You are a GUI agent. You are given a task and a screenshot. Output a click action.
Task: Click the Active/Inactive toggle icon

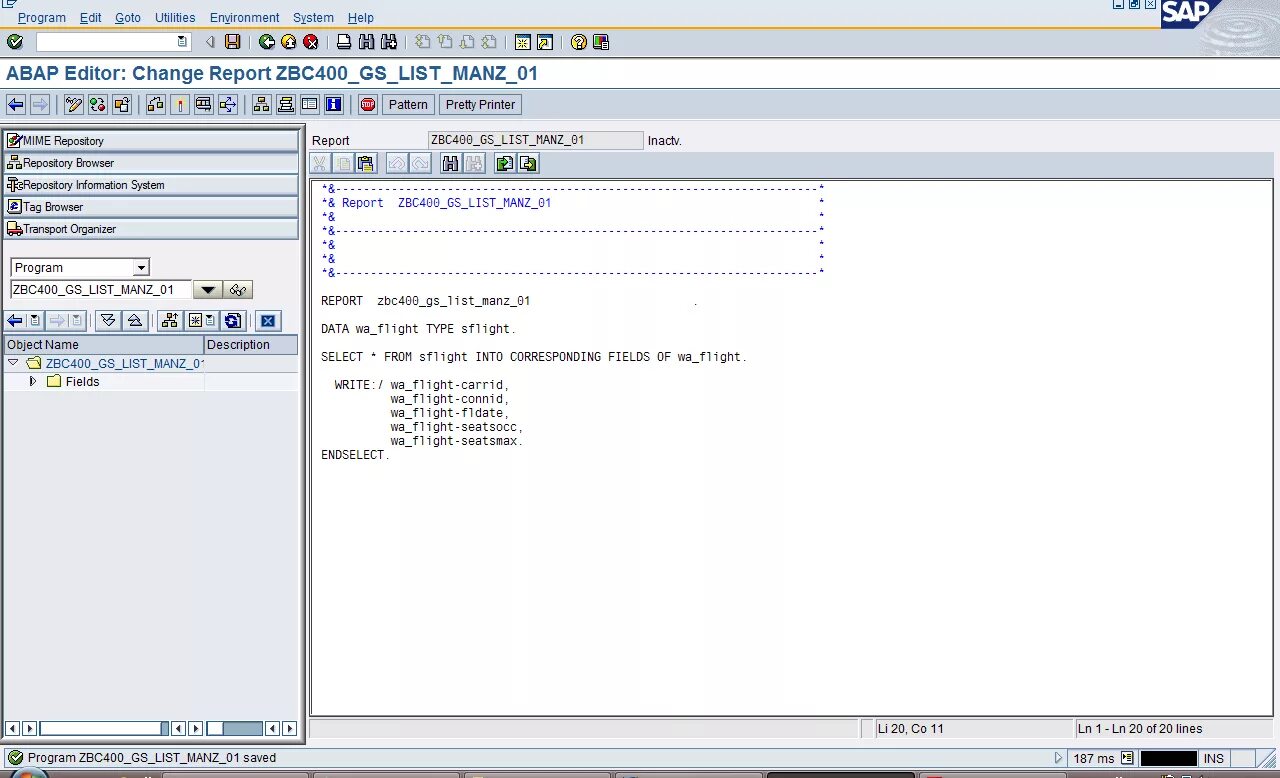coord(98,104)
